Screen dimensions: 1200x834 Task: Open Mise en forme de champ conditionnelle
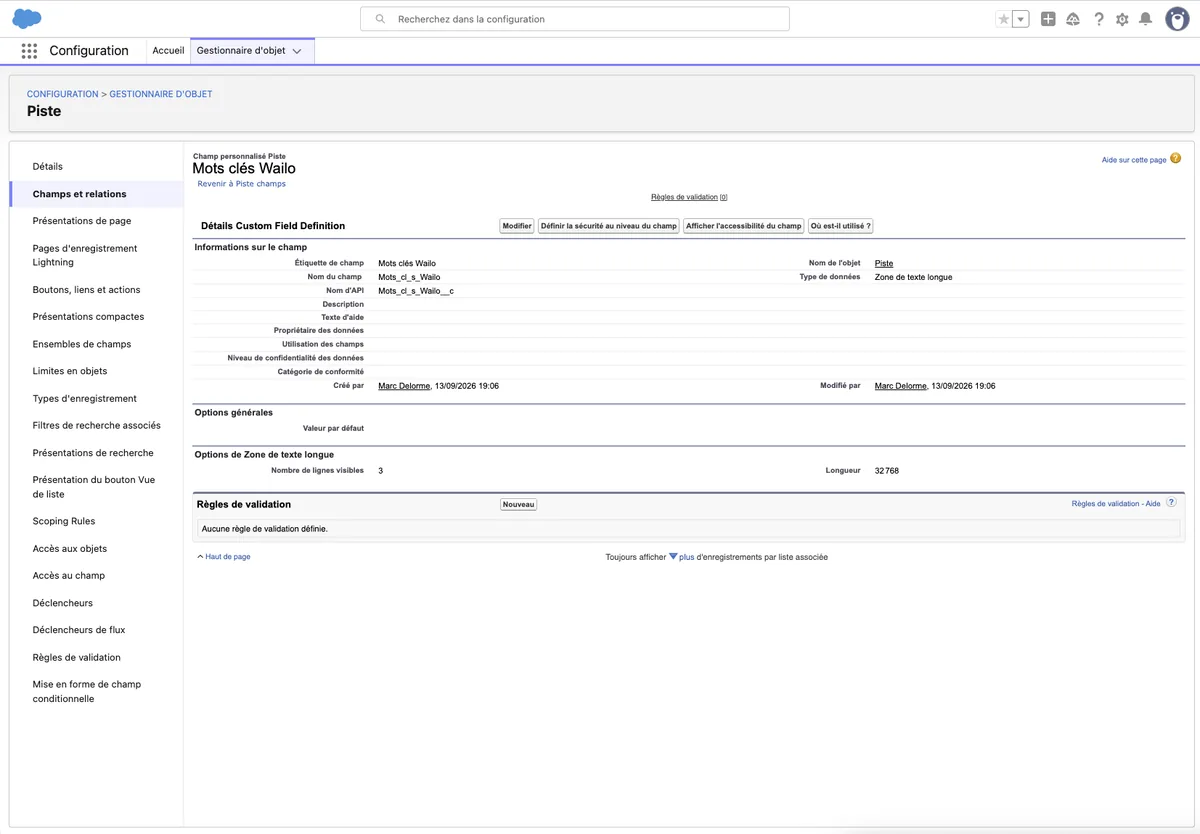click(x=87, y=692)
